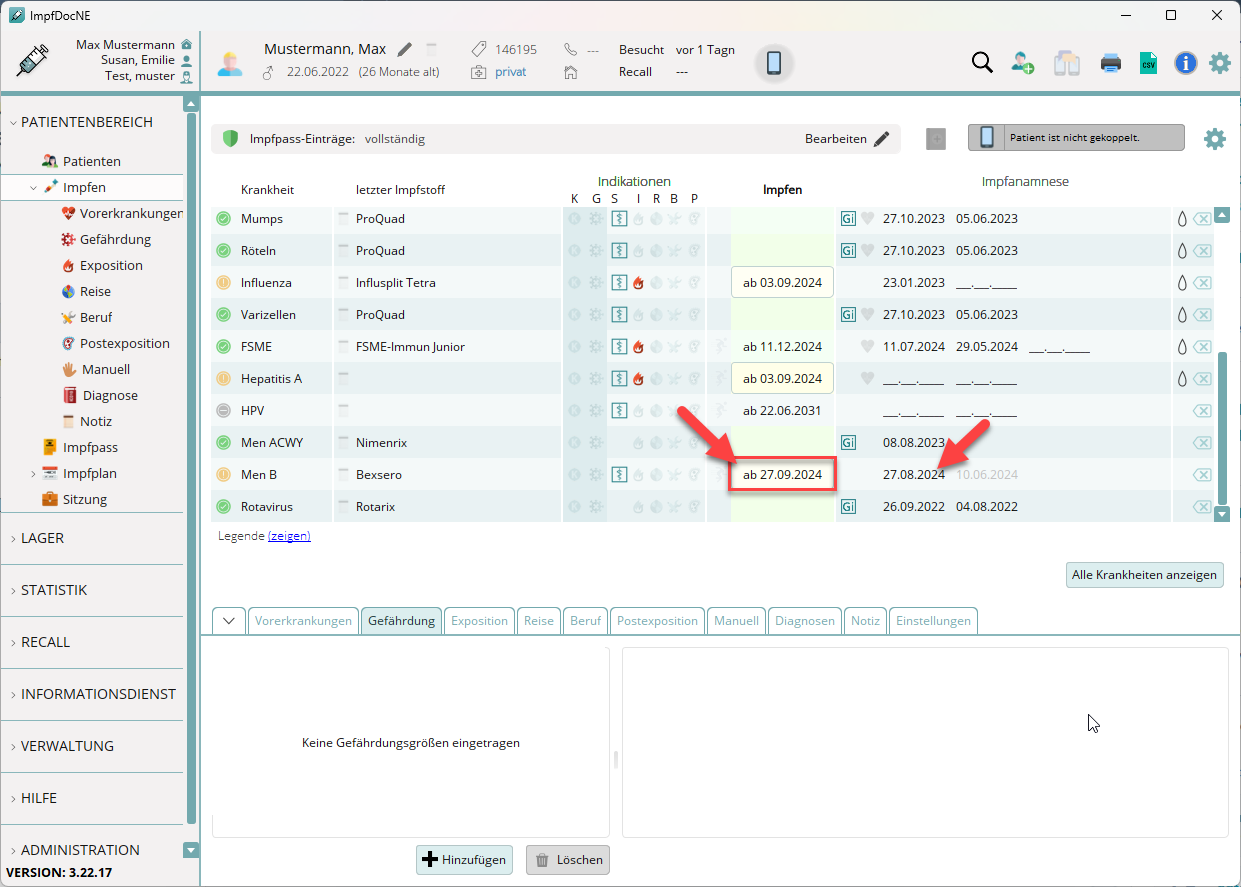Click the Diagnose book icon in sidebar
This screenshot has height=887, width=1241.
[x=70, y=395]
